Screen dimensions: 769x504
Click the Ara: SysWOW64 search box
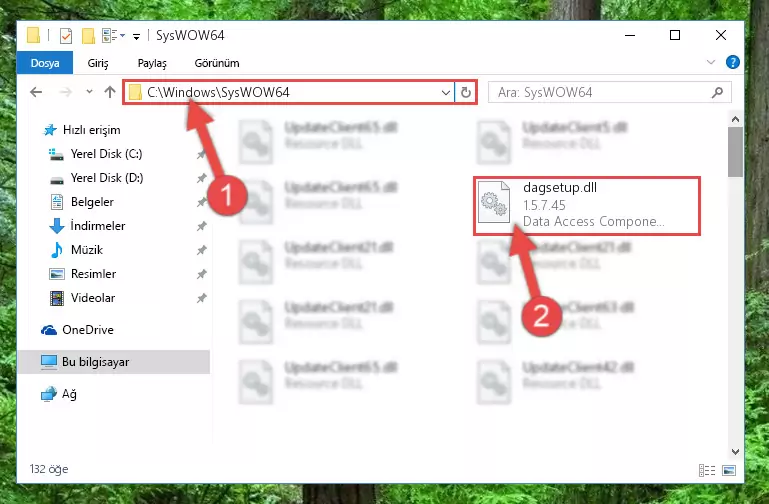(610, 92)
